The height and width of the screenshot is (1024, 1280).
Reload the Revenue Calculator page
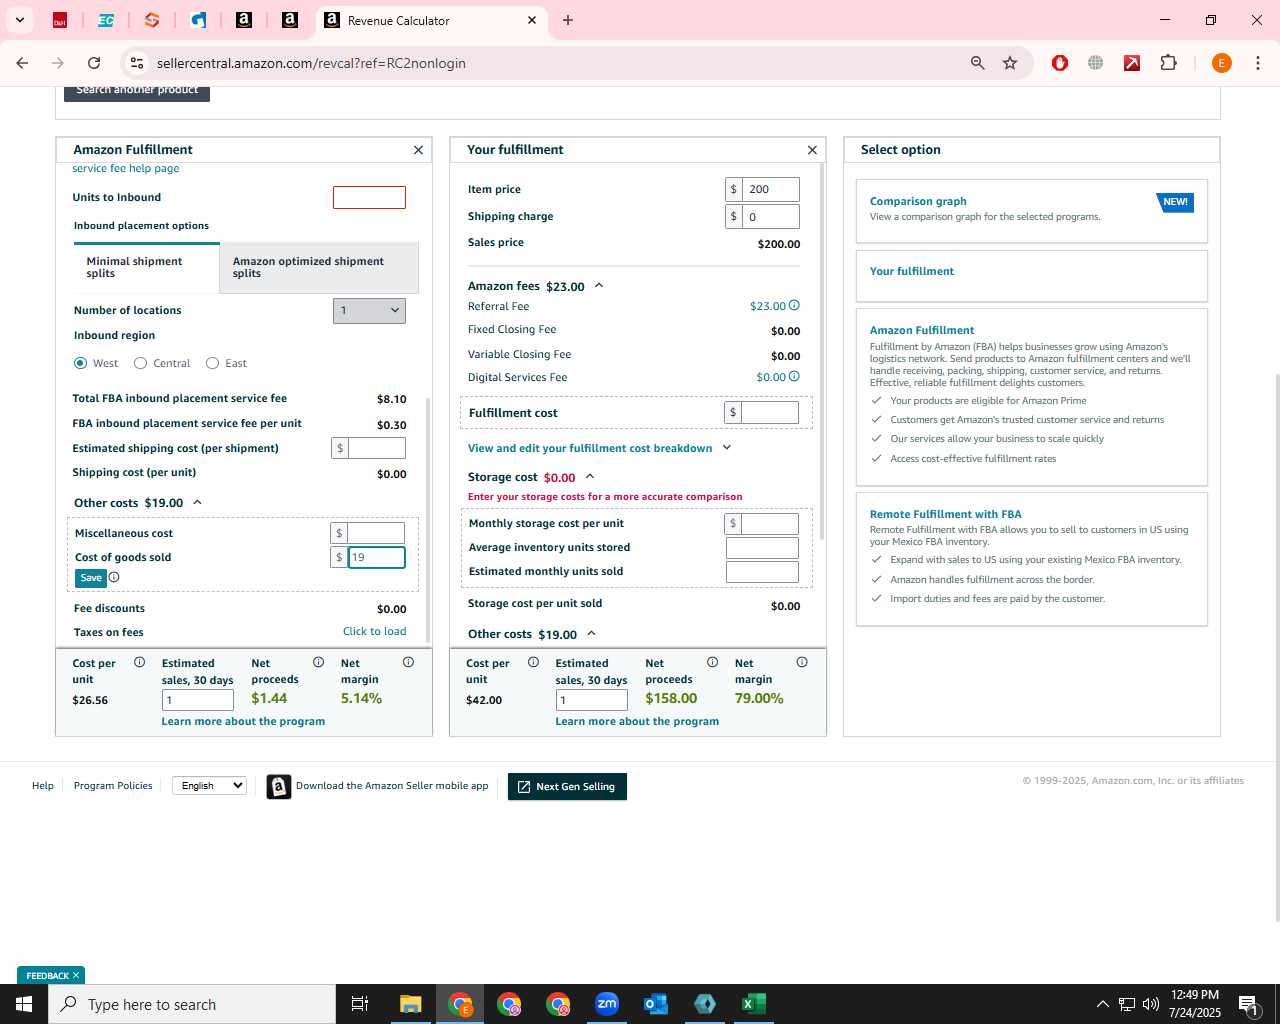[x=94, y=63]
